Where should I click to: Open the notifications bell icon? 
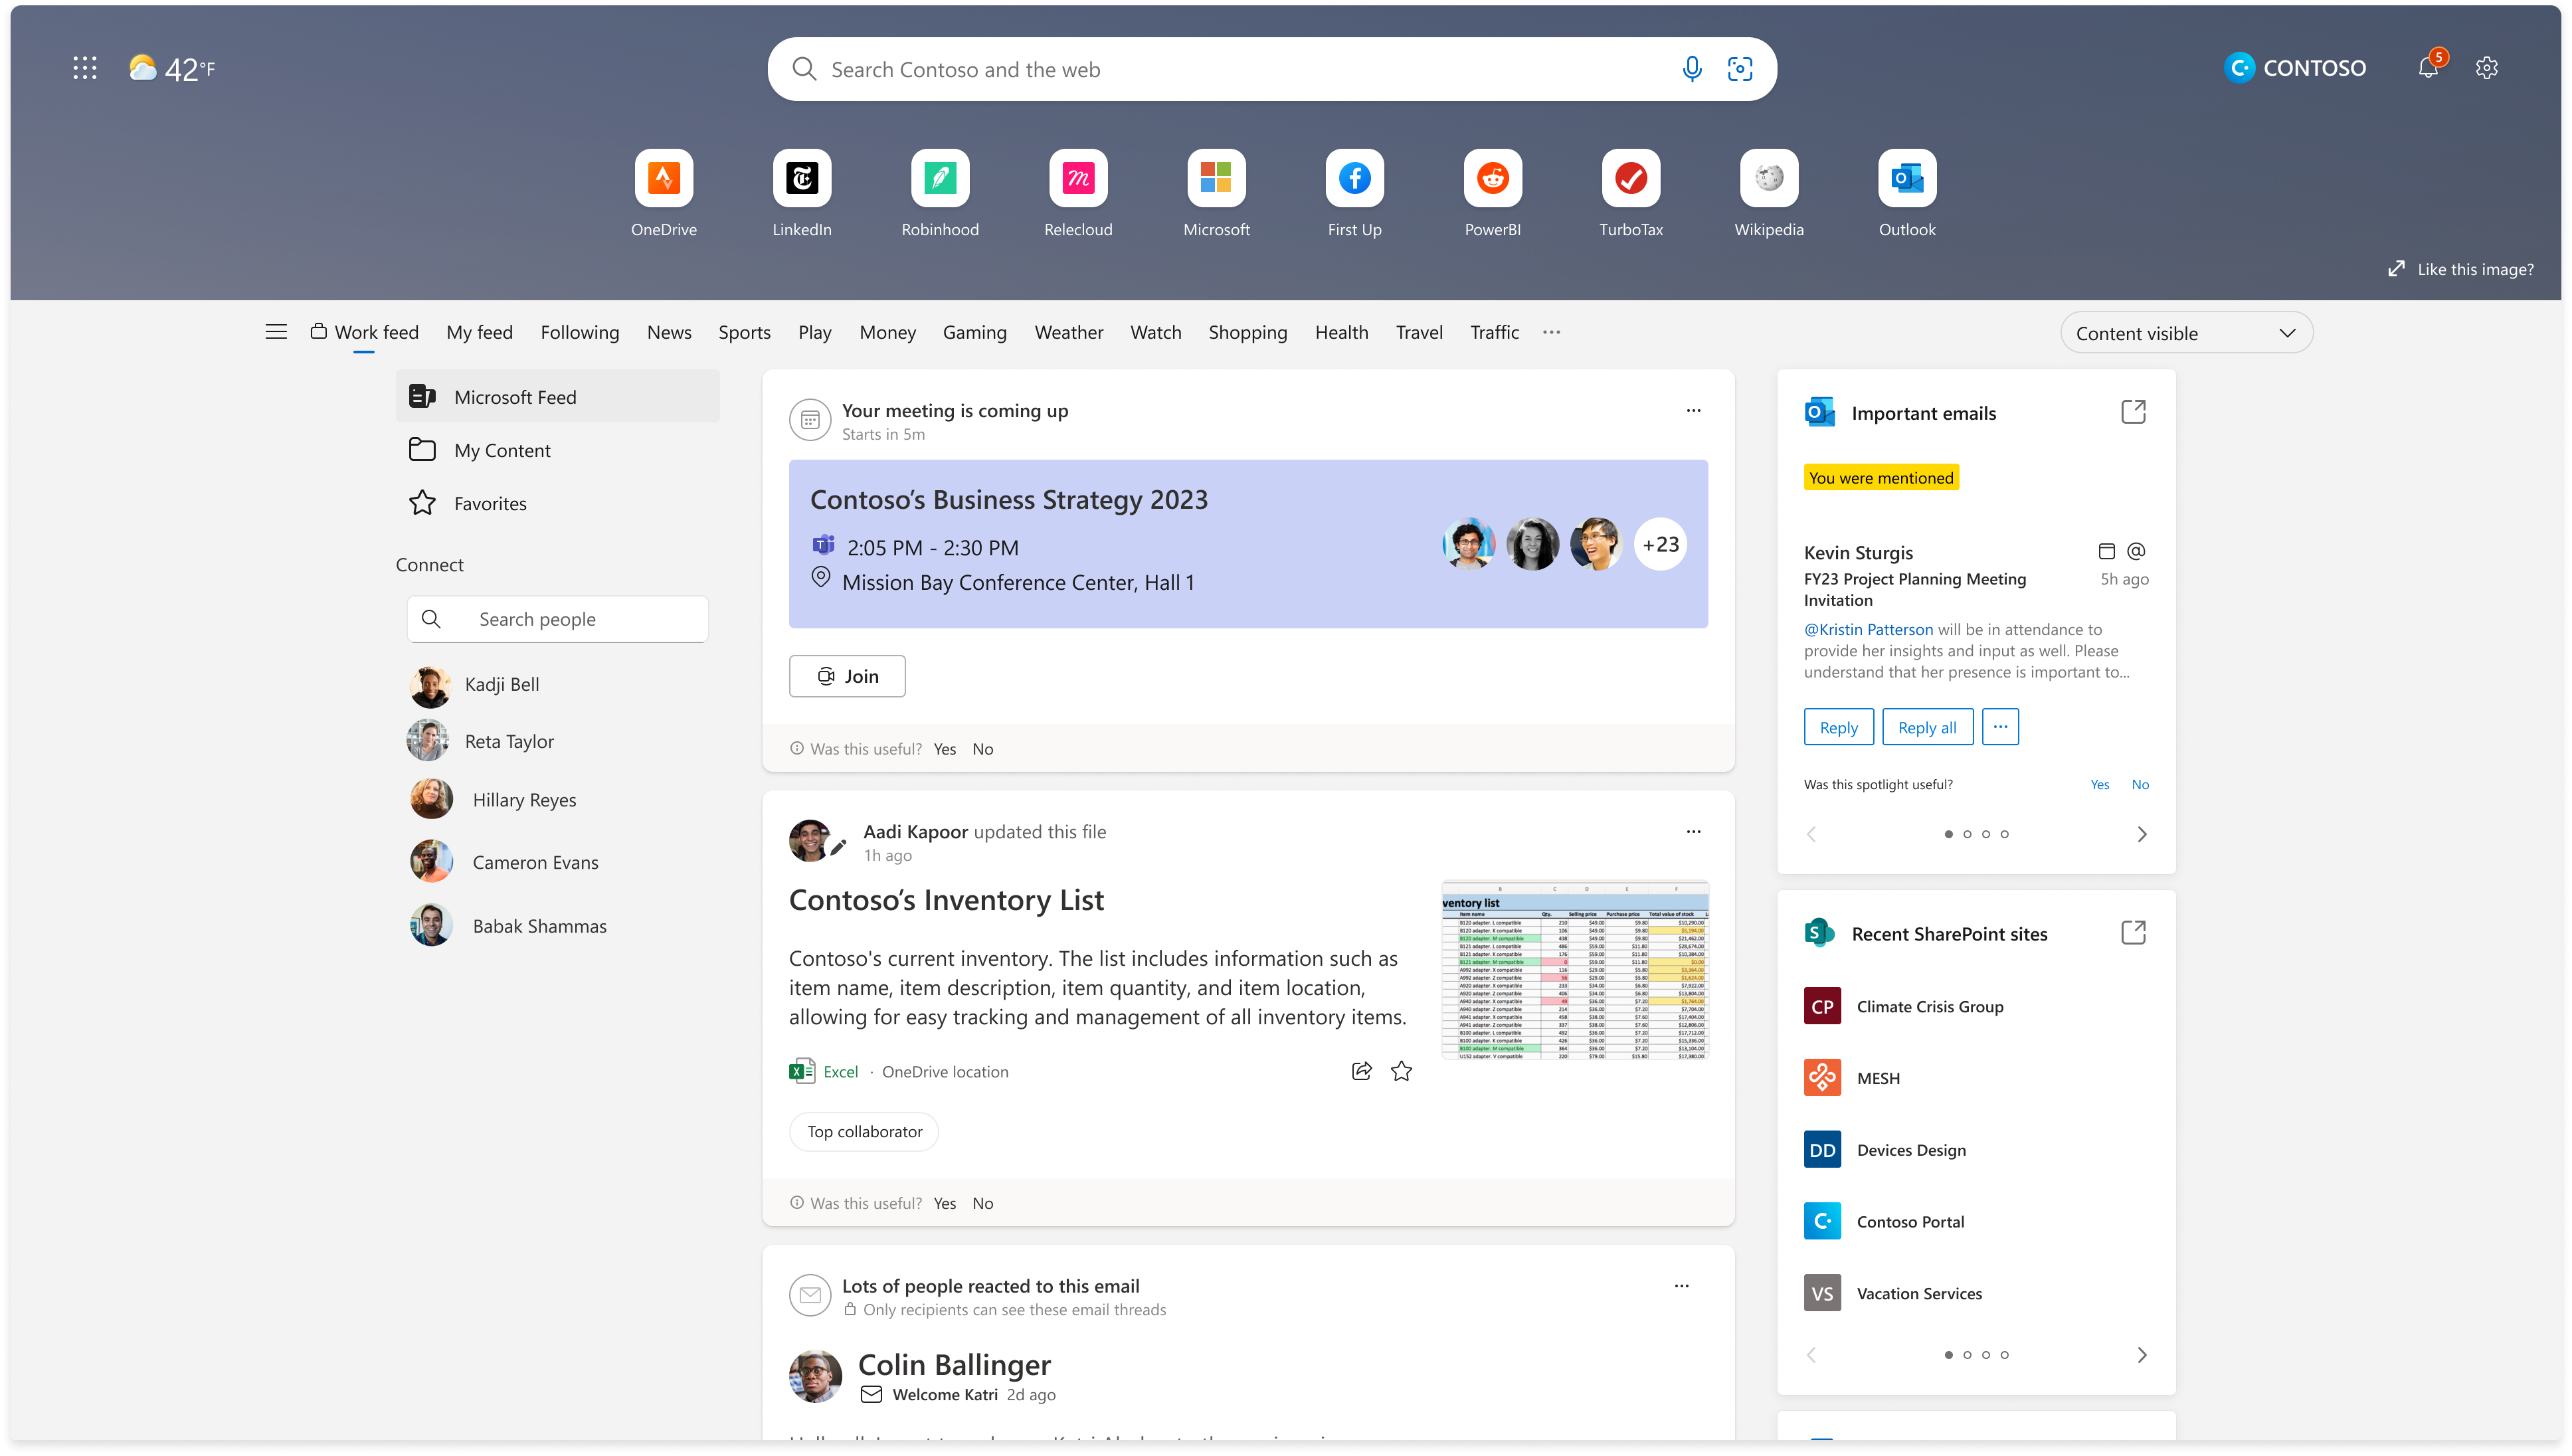2428,68
